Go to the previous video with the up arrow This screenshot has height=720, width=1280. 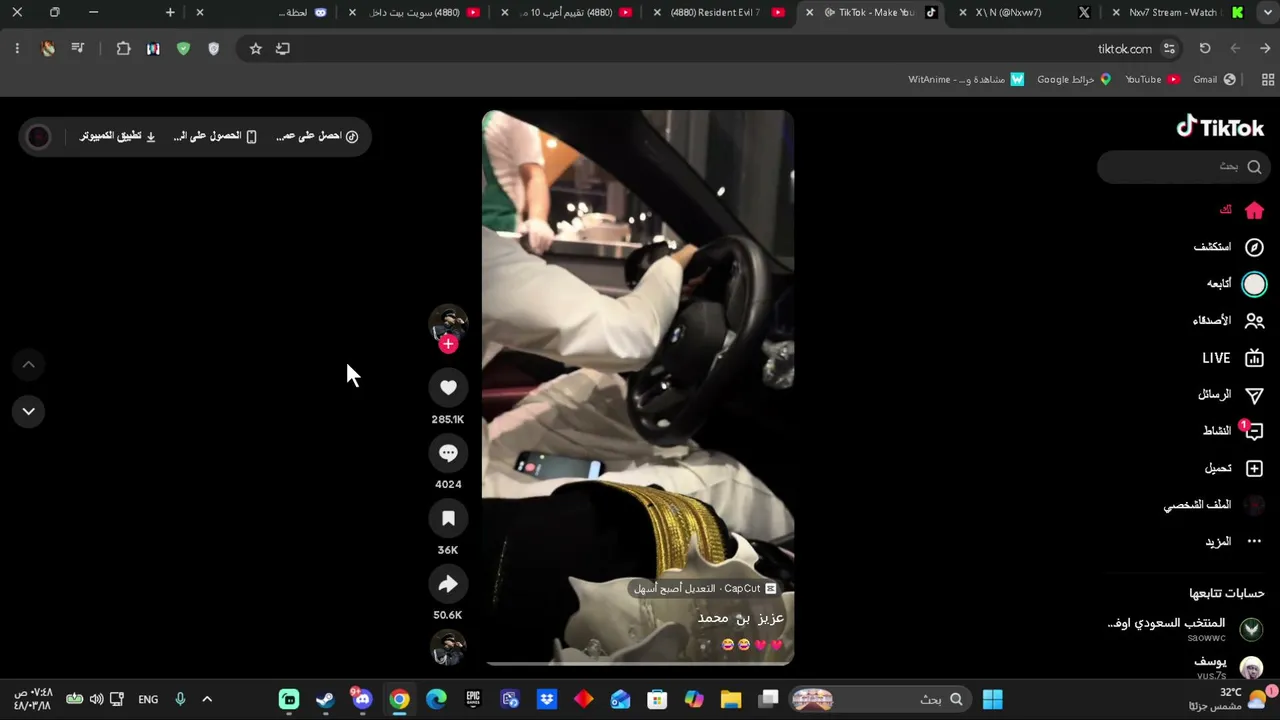[x=28, y=365]
